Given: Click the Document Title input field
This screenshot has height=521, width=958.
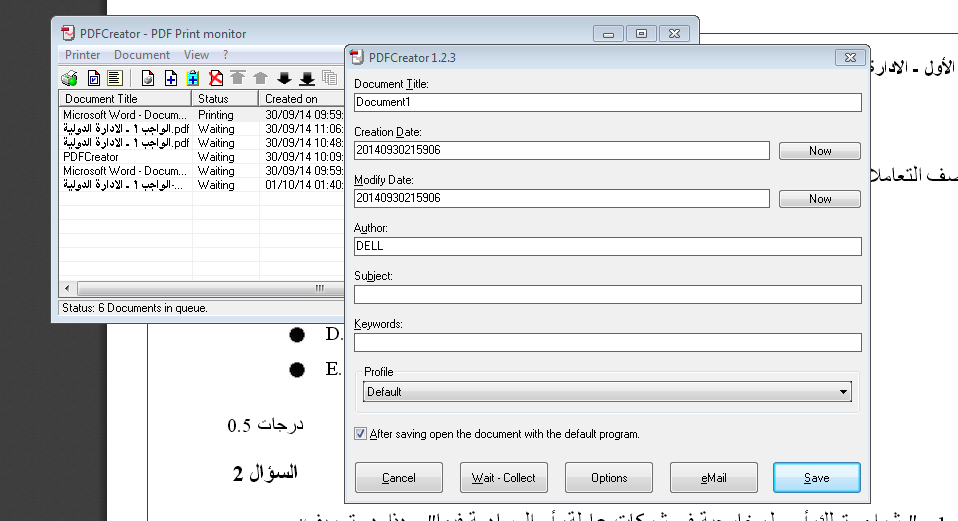Looking at the screenshot, I should (x=607, y=102).
